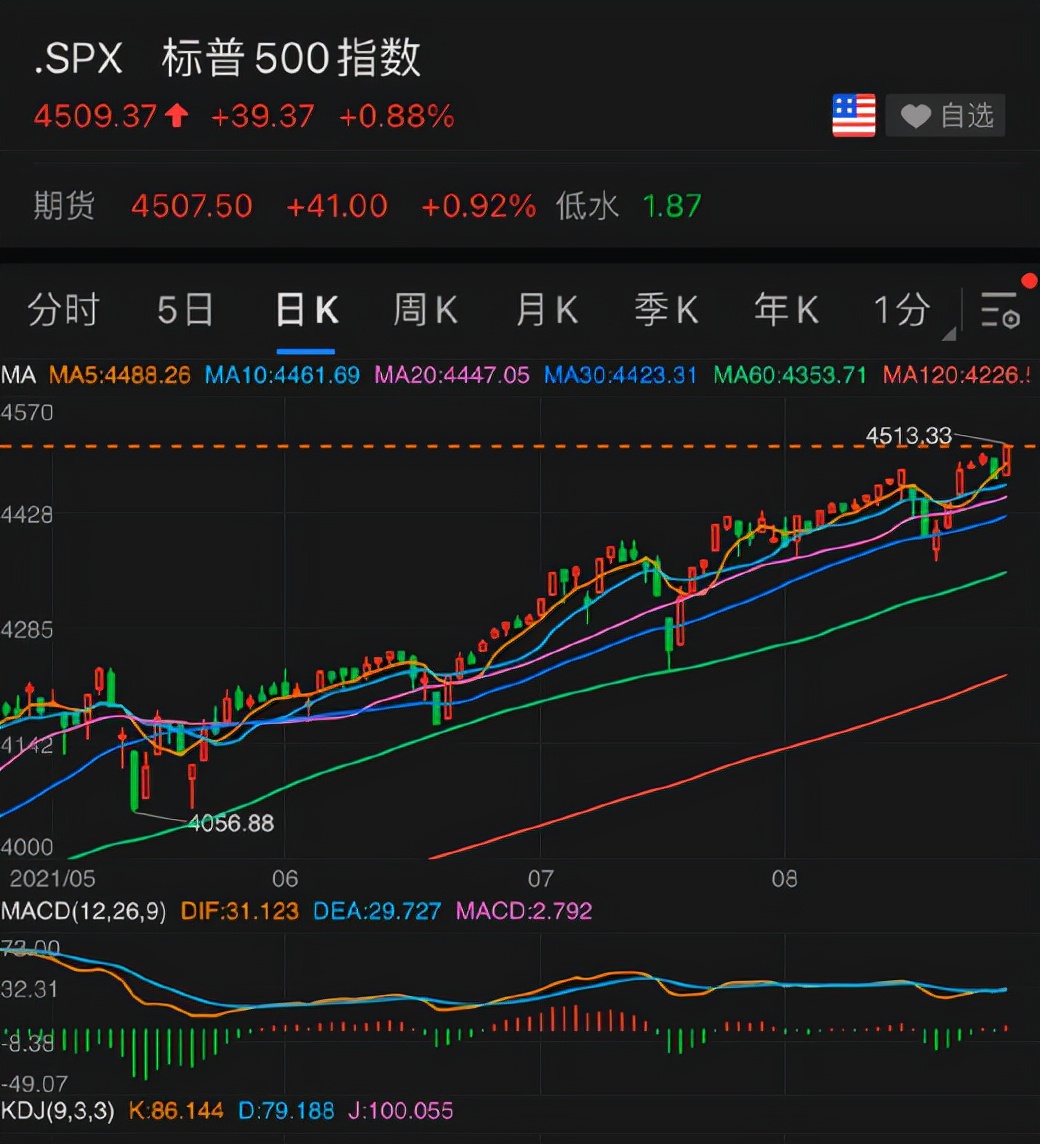The height and width of the screenshot is (1144, 1040).
Task: Click the 4000 price axis label
Action: click(x=27, y=847)
